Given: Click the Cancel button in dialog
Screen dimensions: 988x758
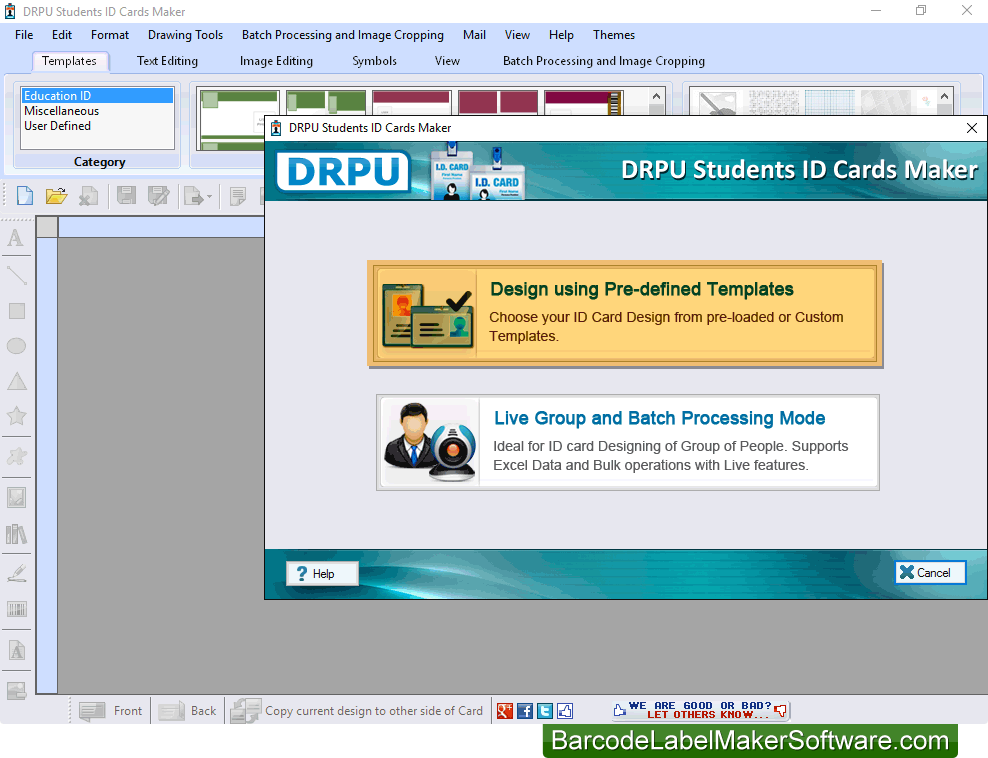Looking at the screenshot, I should [x=930, y=572].
